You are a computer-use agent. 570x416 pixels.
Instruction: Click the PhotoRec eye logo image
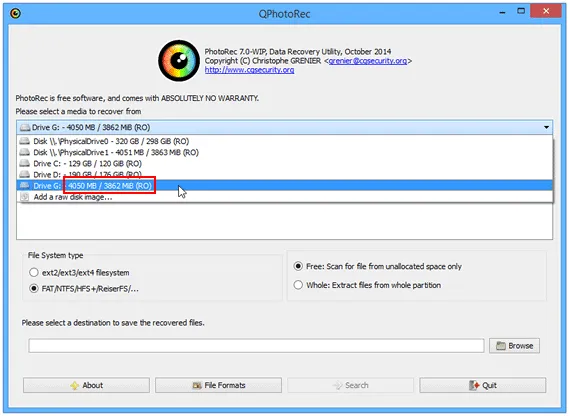[178, 60]
